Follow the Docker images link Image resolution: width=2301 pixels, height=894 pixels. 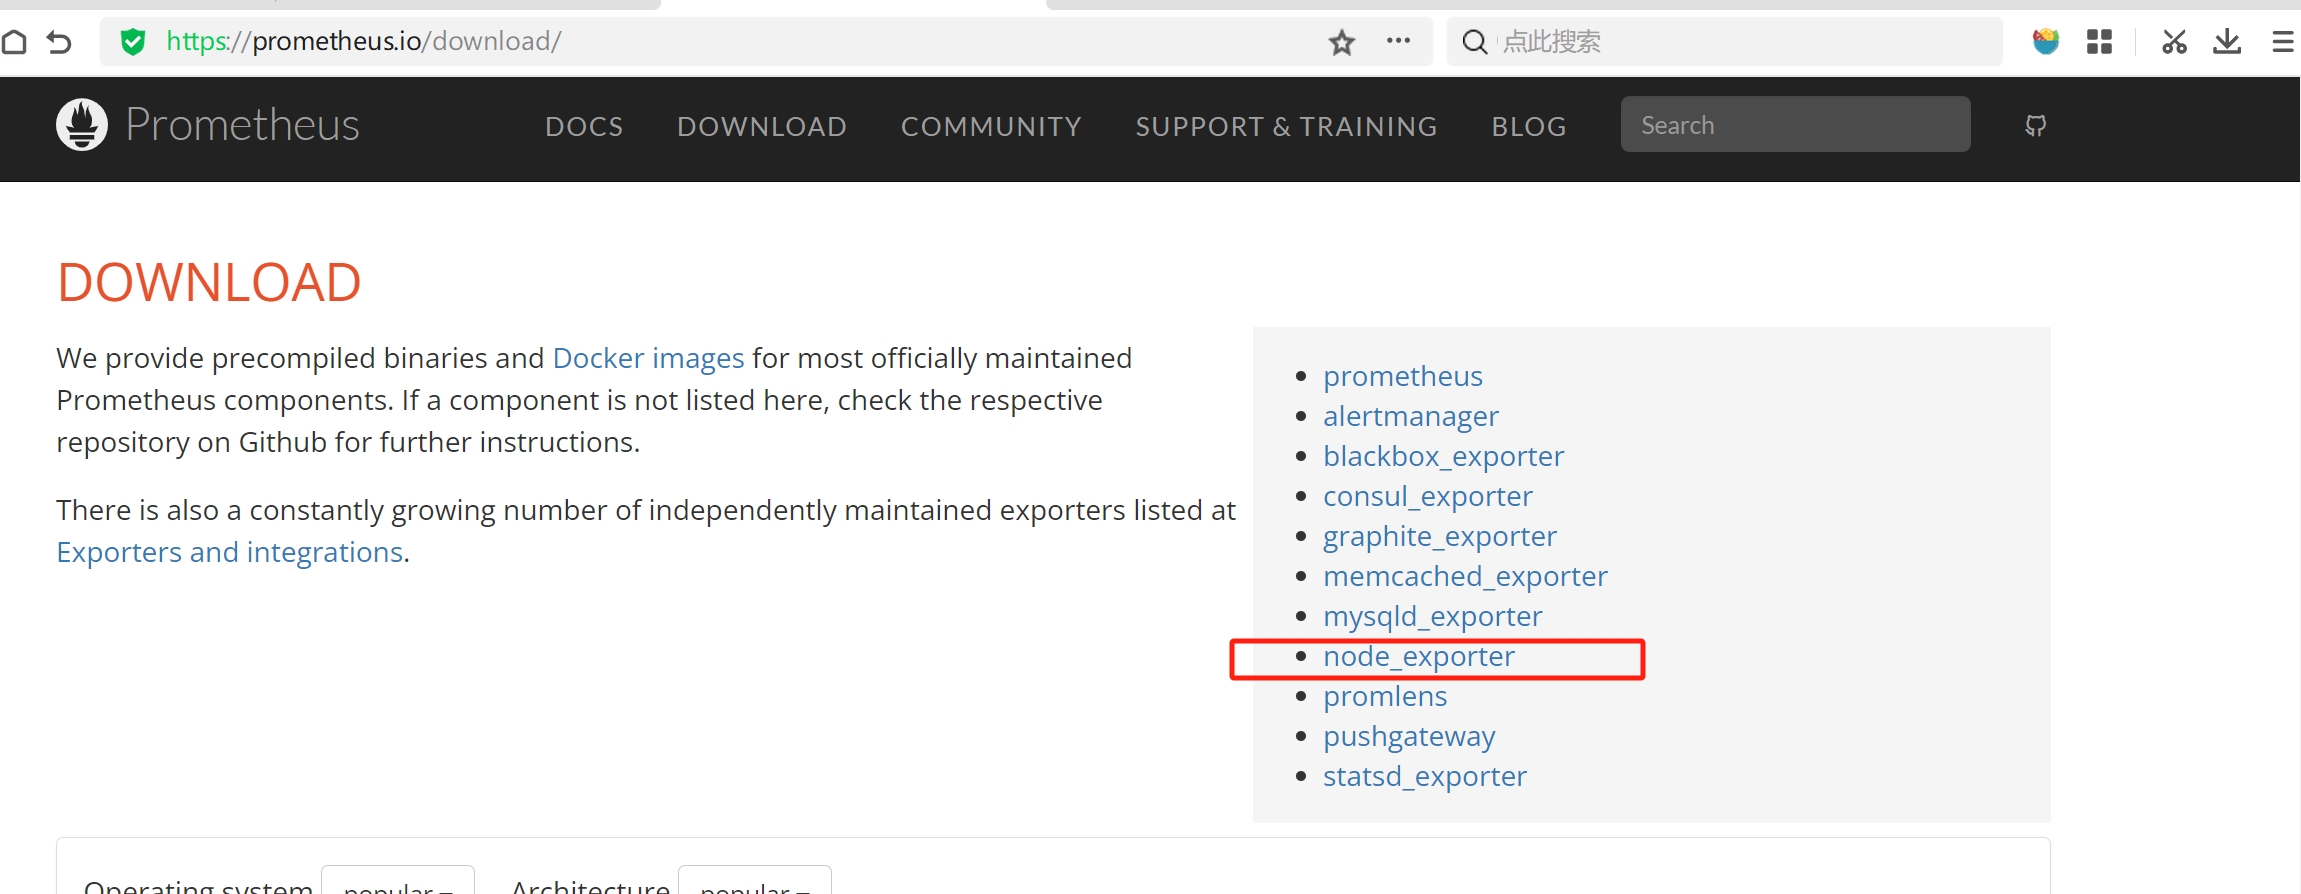pyautogui.click(x=648, y=358)
